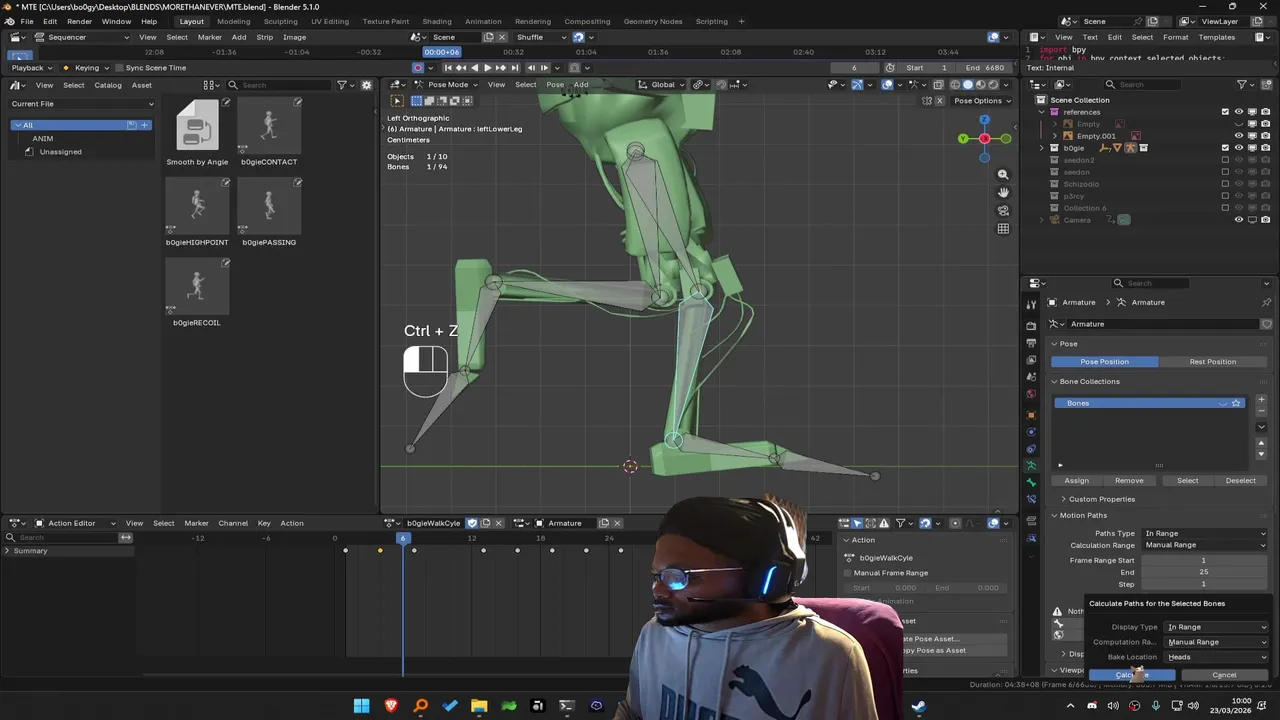Screen dimensions: 1280x720
Task: Cancel the Calculate Paths dialog
Action: coord(1224,675)
